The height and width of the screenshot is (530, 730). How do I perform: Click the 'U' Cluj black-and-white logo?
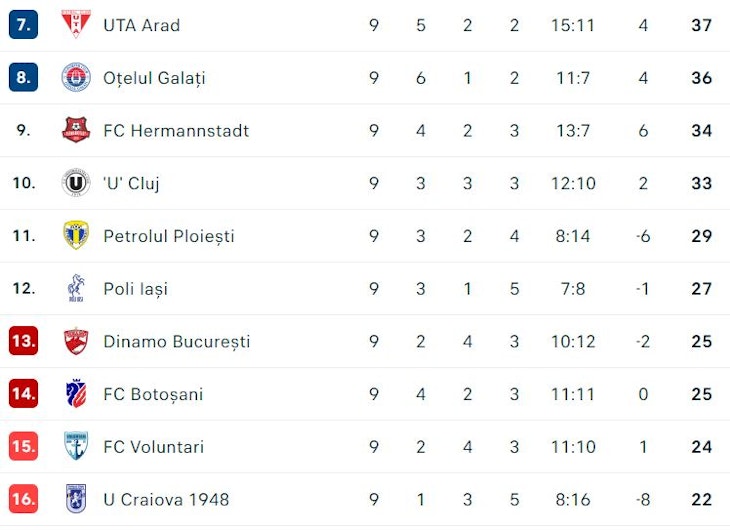76,183
